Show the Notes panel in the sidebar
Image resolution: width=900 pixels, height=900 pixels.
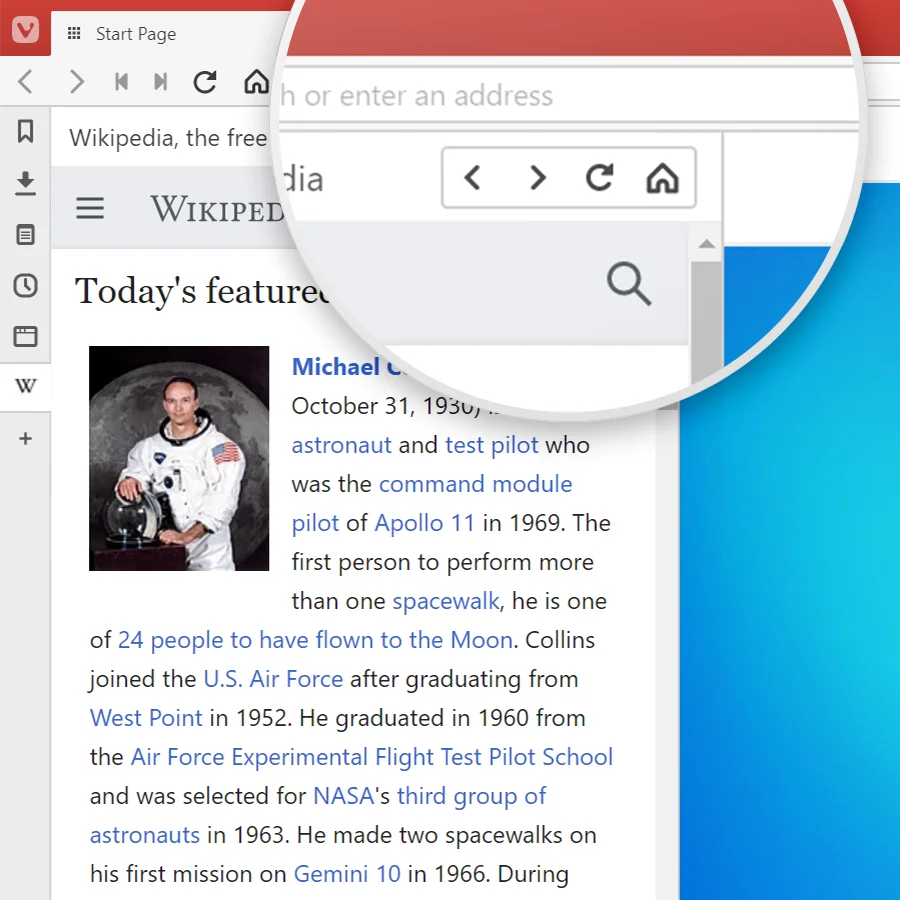coord(26,235)
